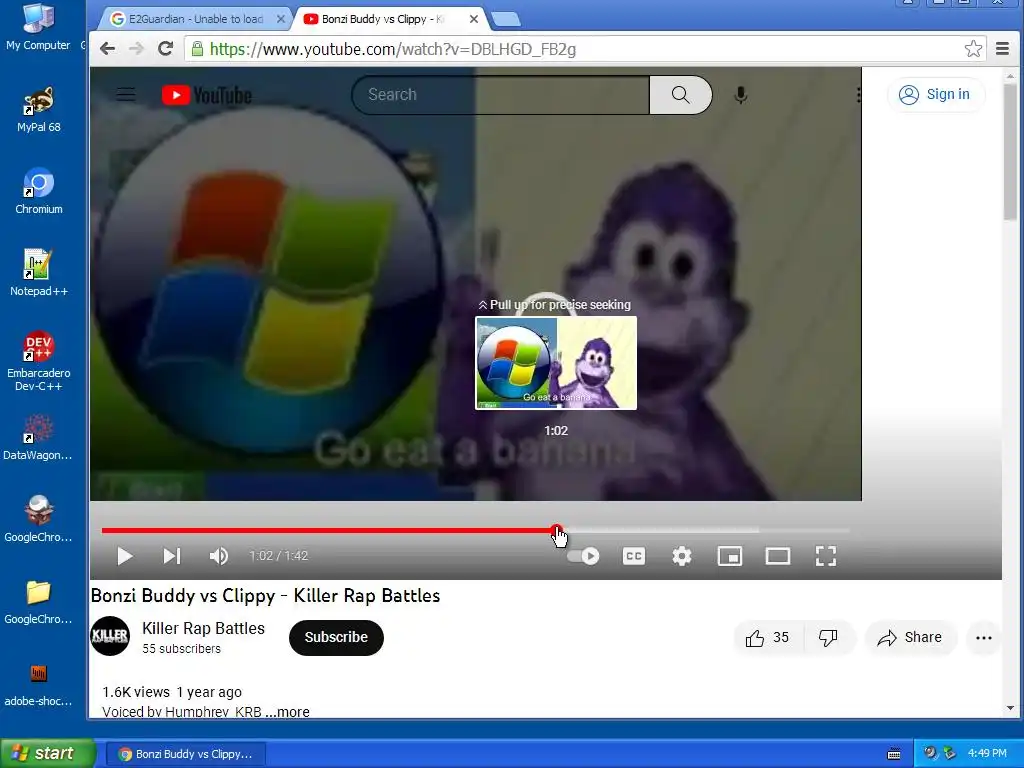Focus the YouTube search field
The height and width of the screenshot is (768, 1024).
click(x=500, y=95)
